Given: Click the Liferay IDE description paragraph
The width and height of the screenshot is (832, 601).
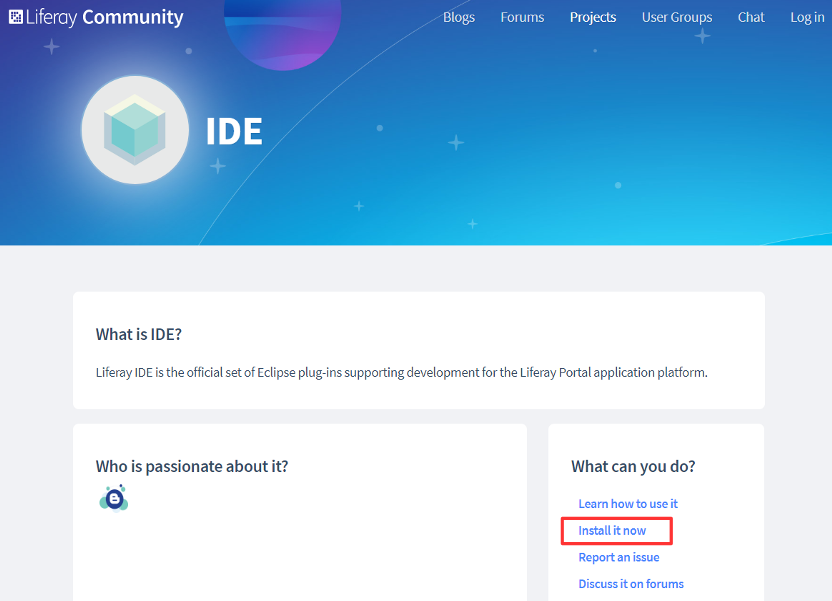Looking at the screenshot, I should (x=402, y=372).
